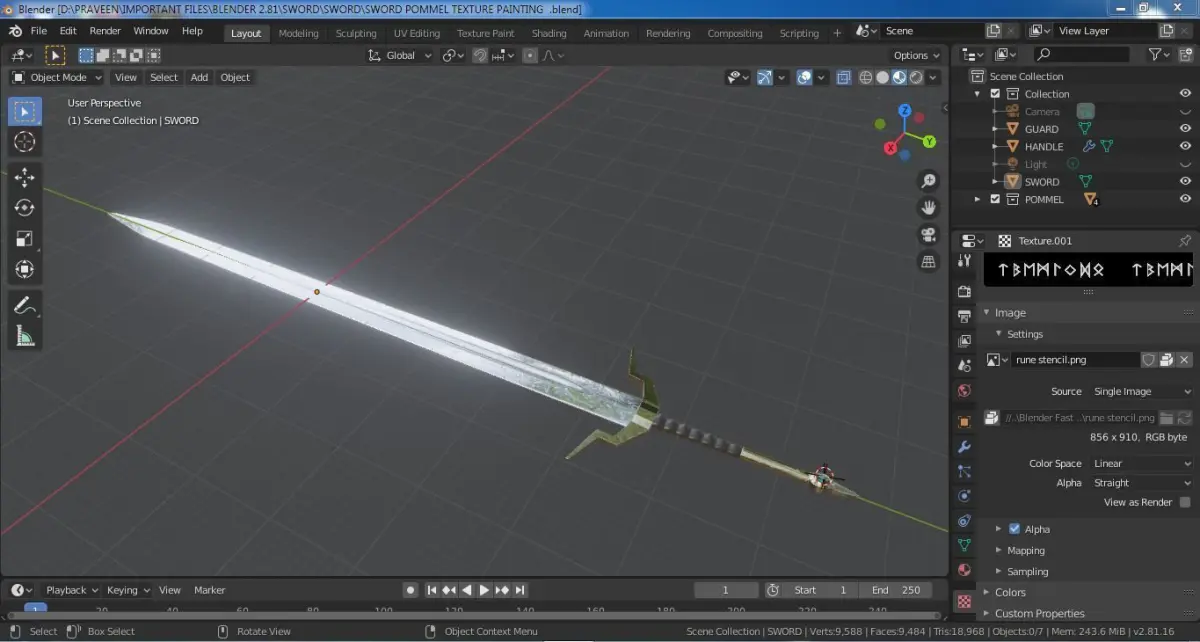Open the World properties tab icon

(x=964, y=391)
